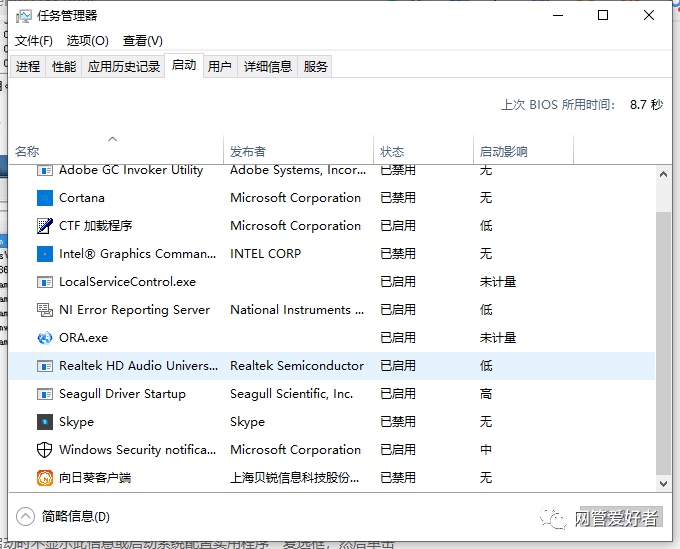Select the 向日葵客户端 entry
The height and width of the screenshot is (549, 680).
pos(95,478)
